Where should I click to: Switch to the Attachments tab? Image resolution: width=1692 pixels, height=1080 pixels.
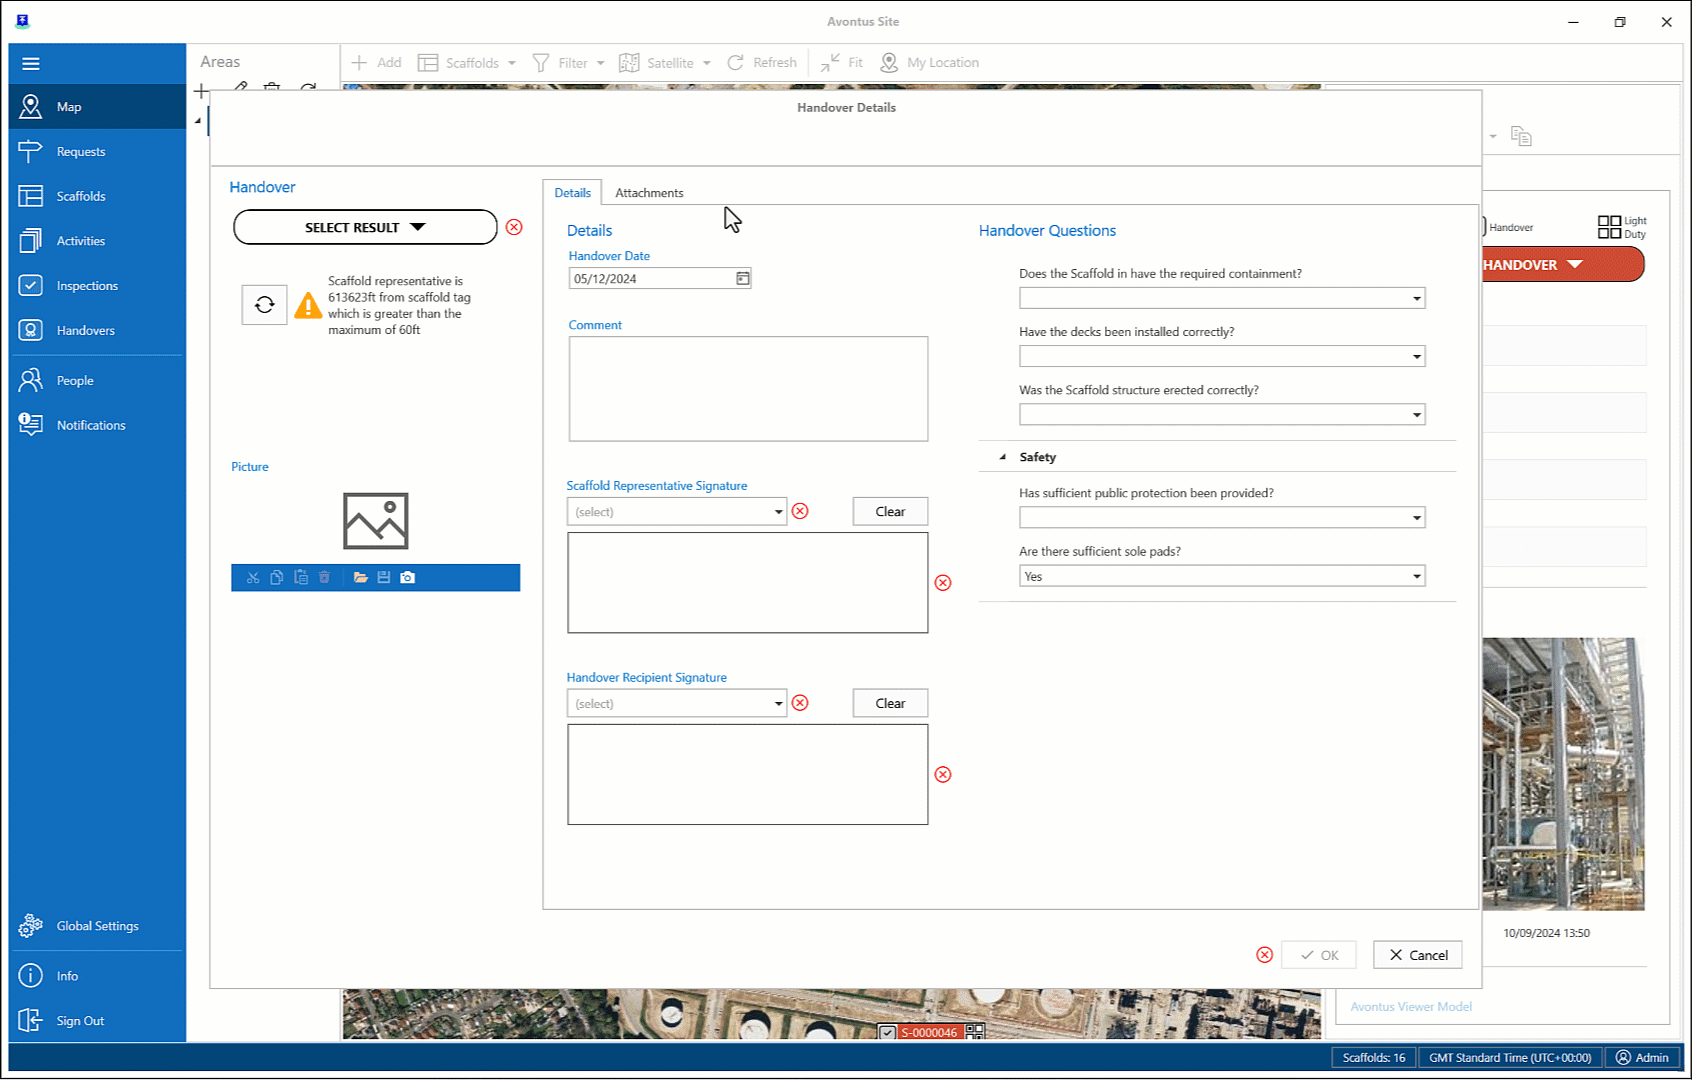[649, 193]
